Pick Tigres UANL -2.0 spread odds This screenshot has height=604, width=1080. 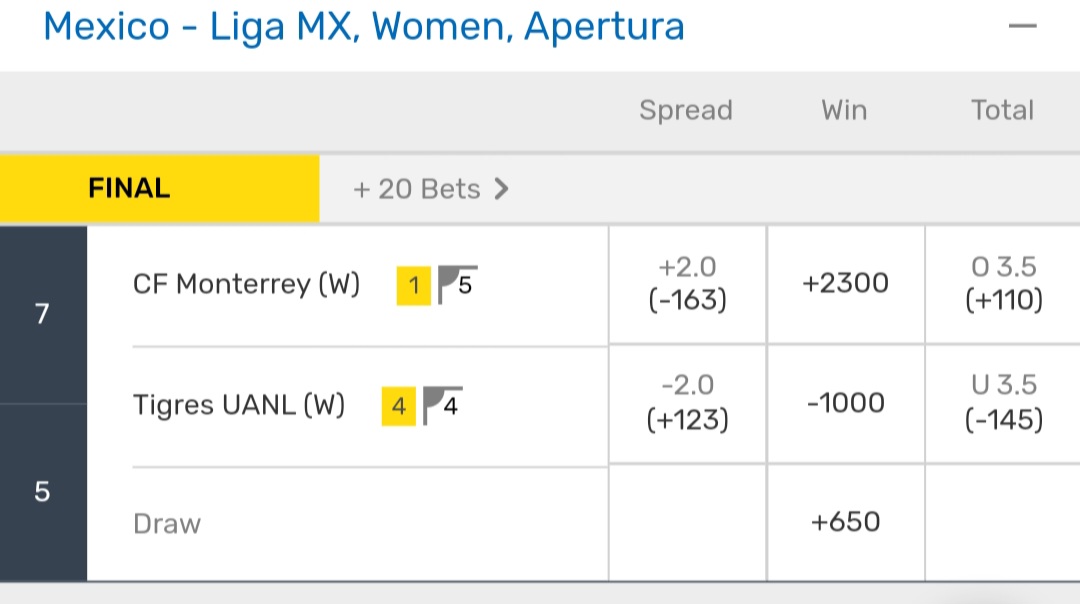[686, 403]
